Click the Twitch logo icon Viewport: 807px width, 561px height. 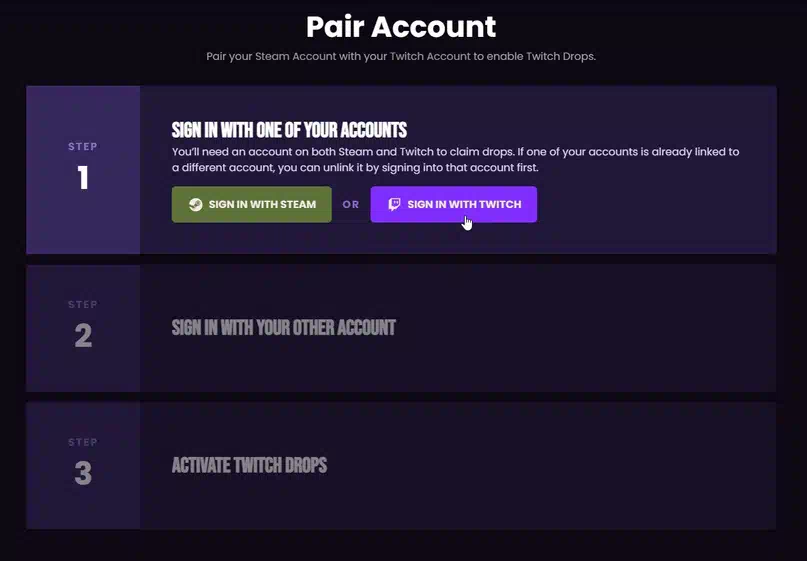click(x=394, y=204)
